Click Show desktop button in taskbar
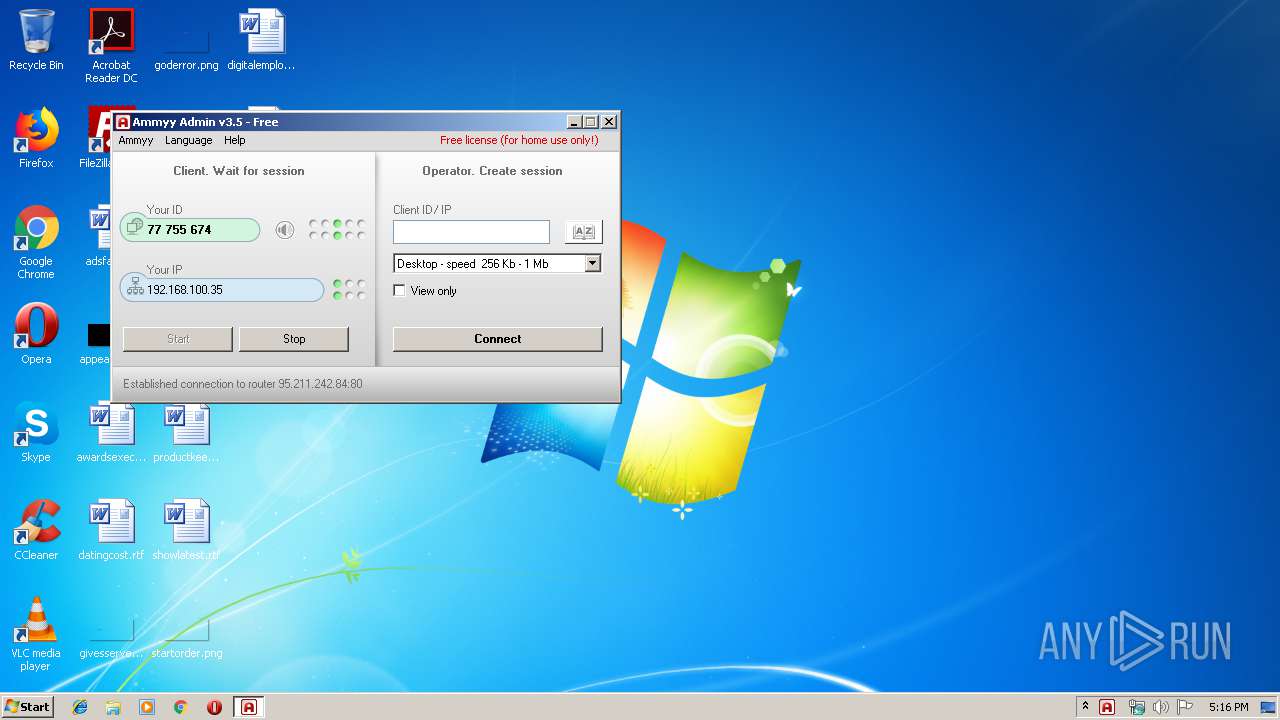 [1269, 707]
